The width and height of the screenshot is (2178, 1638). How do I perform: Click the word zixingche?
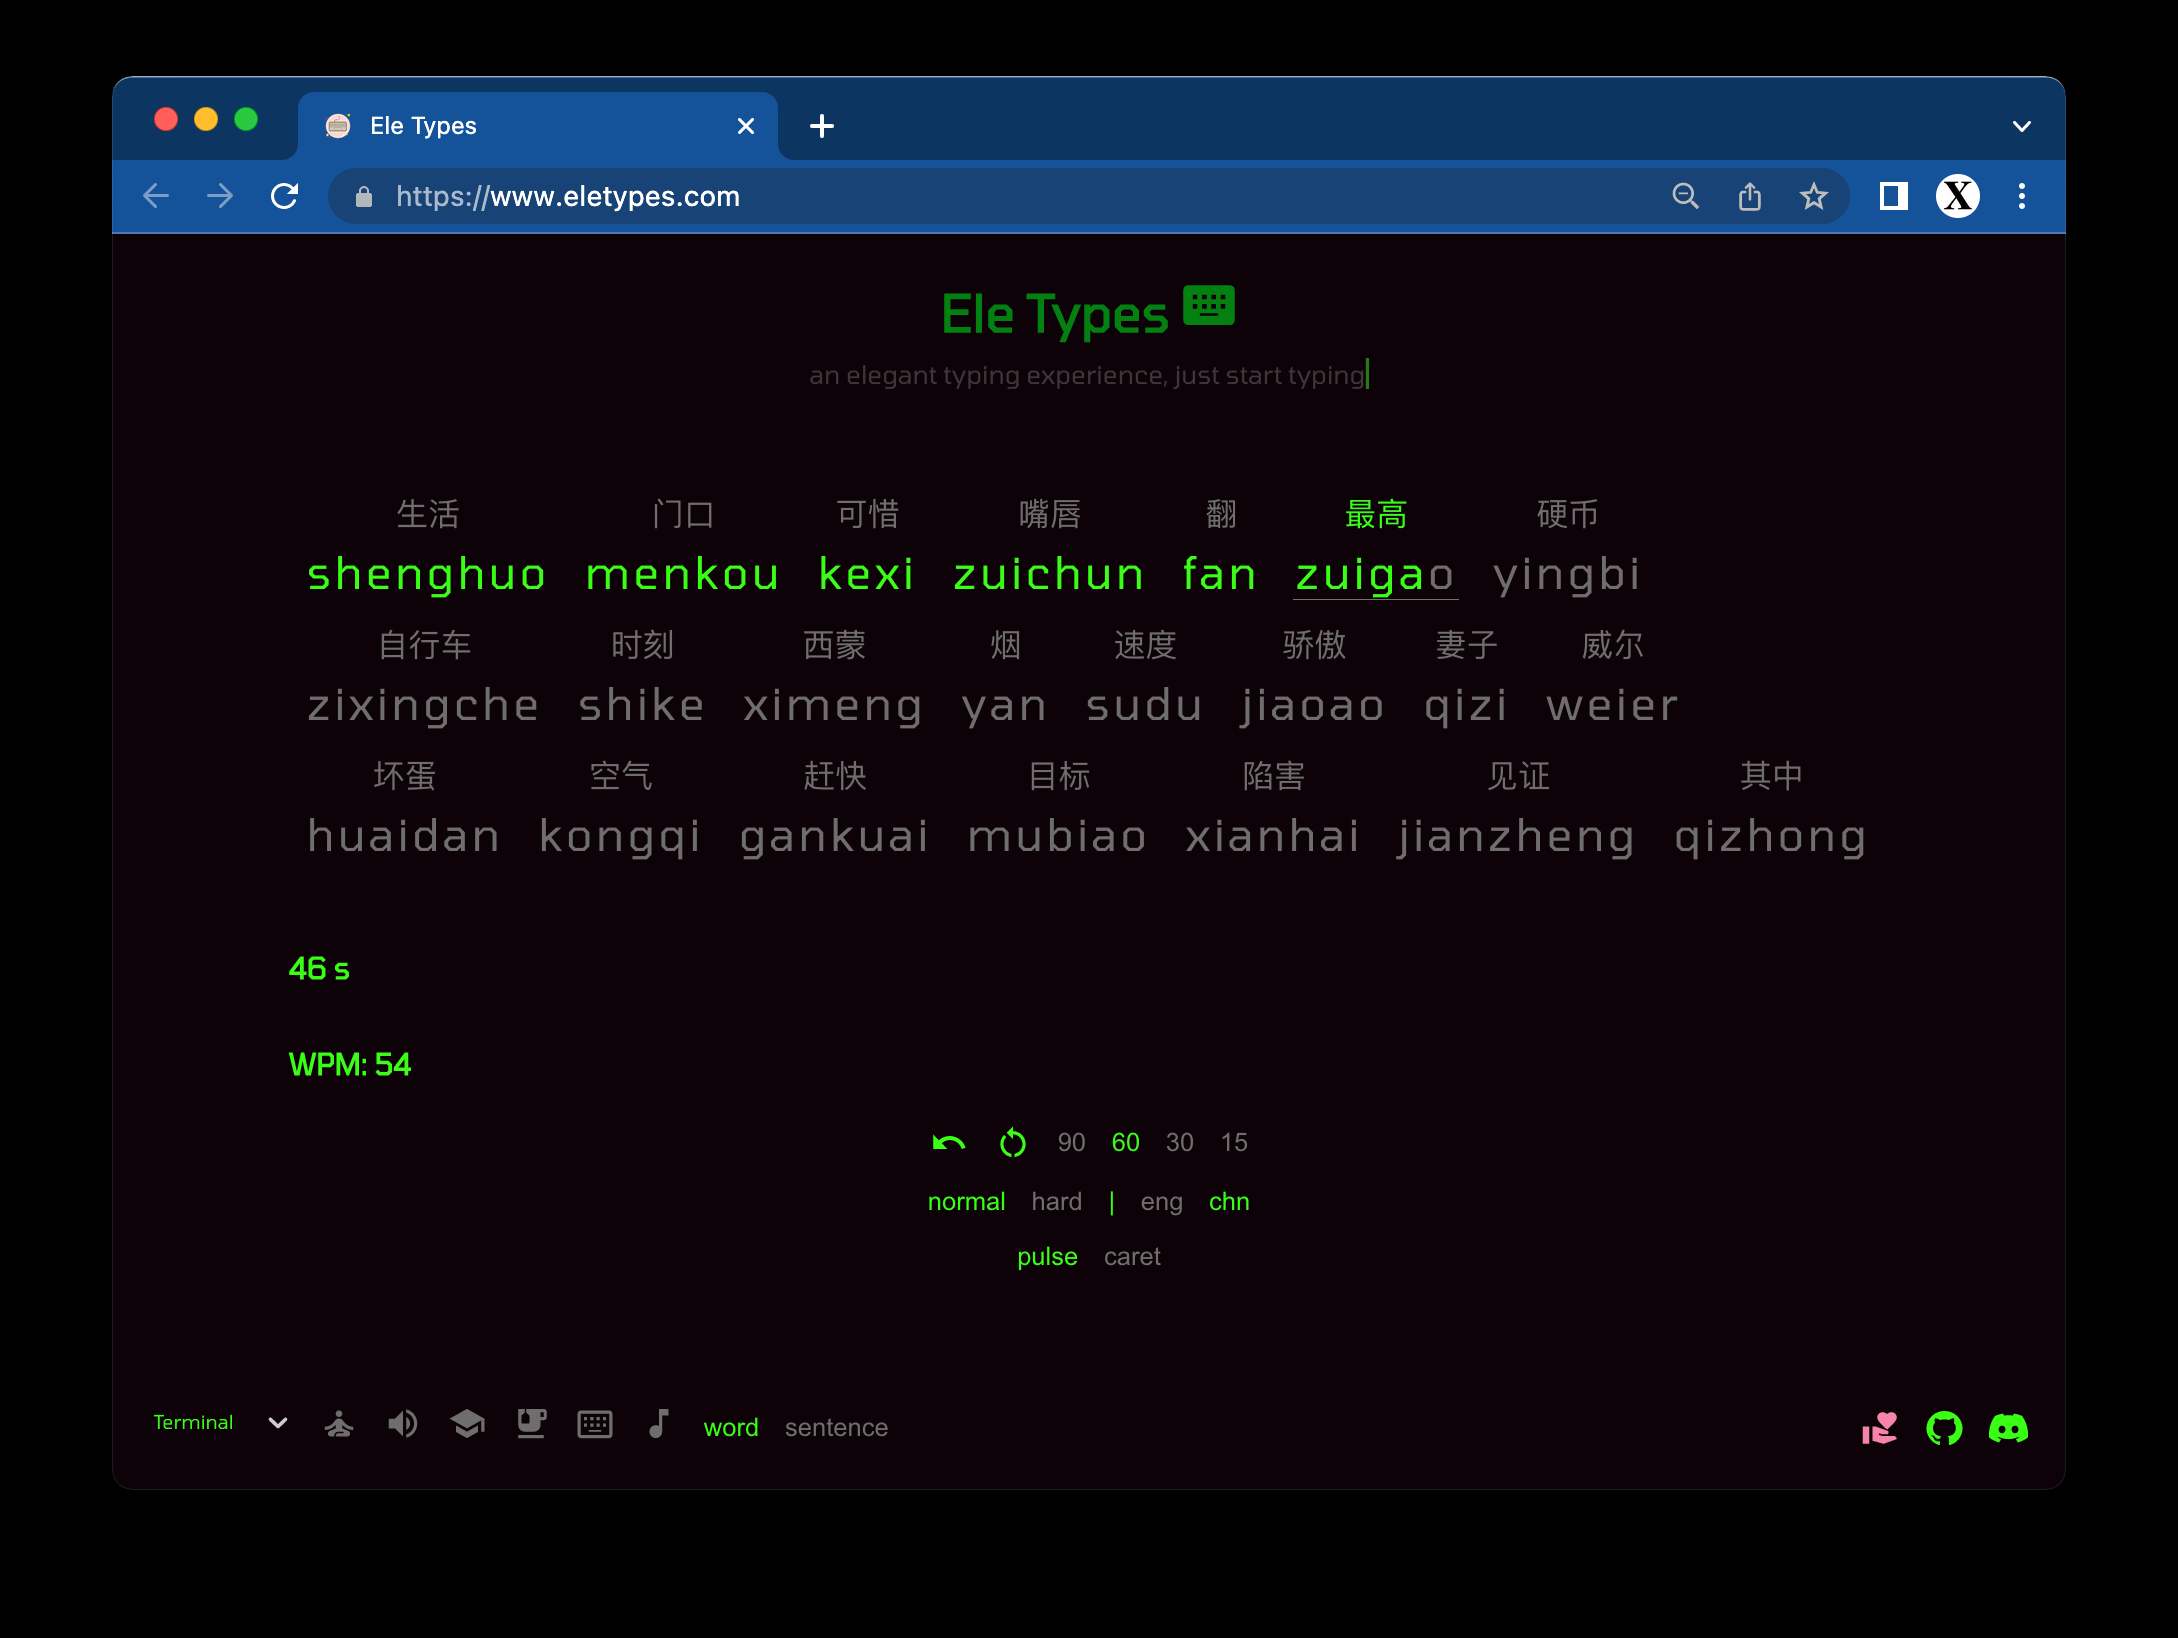pos(423,706)
